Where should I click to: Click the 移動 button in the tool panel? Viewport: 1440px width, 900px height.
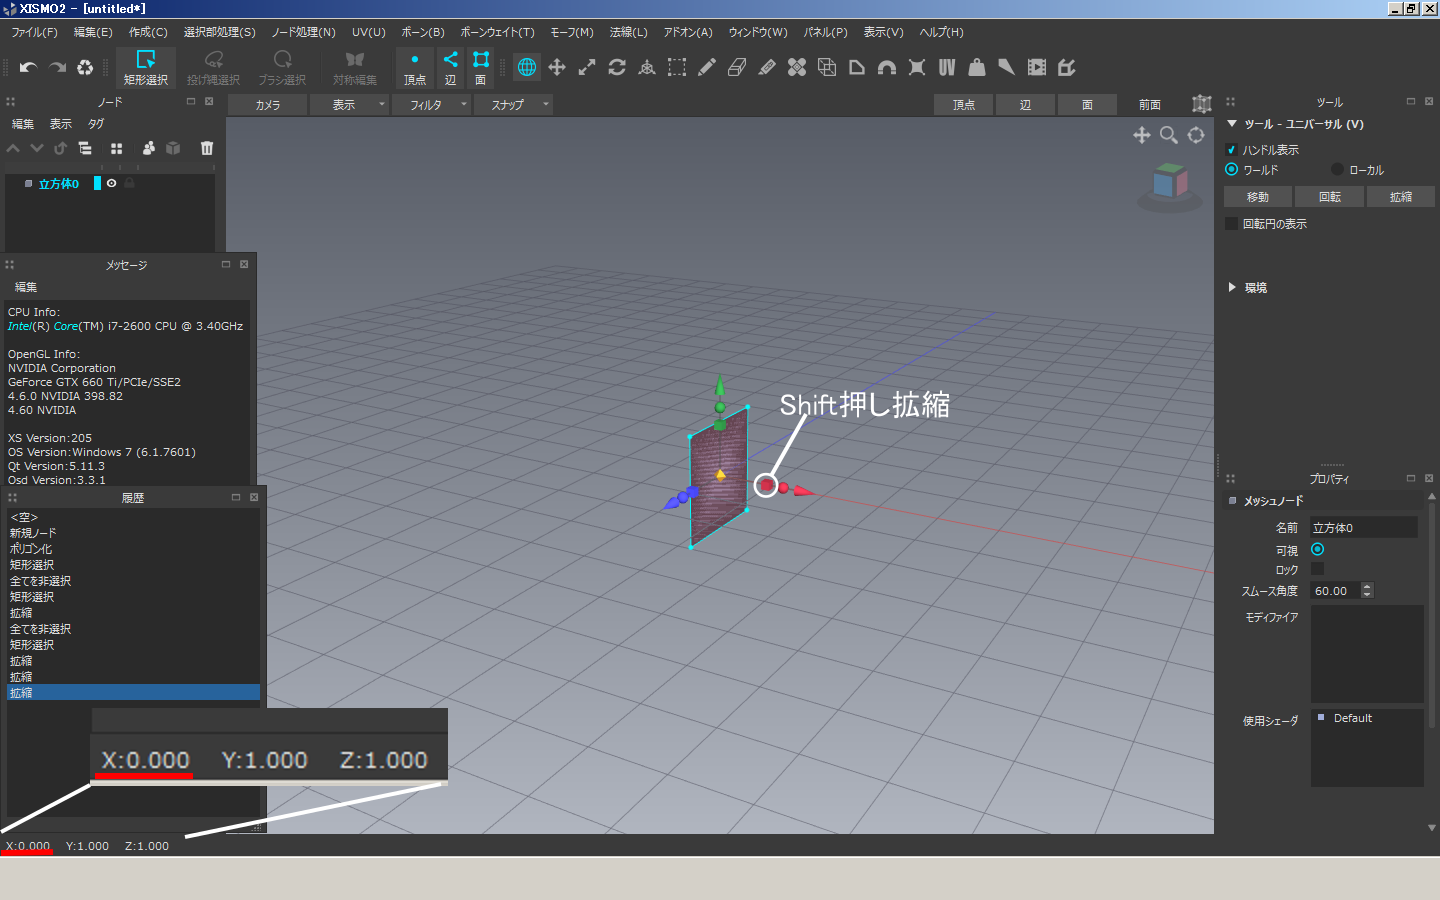coord(1258,197)
